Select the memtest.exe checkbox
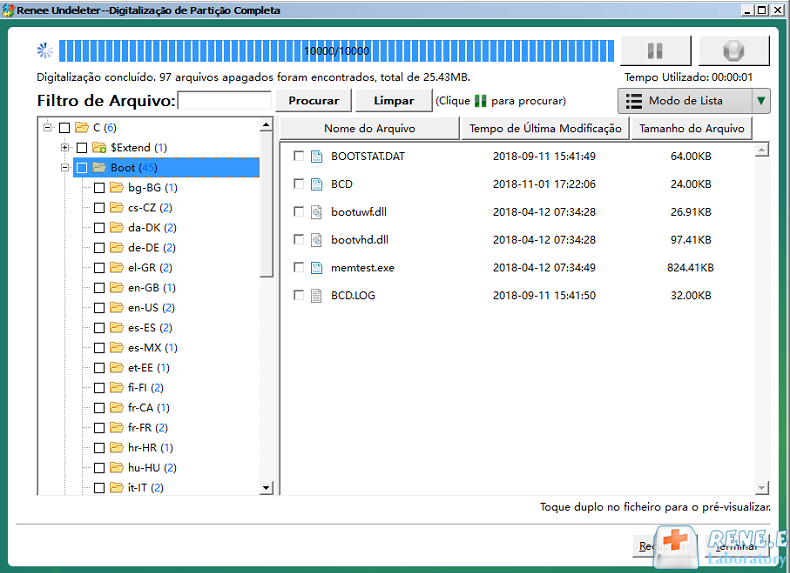 coord(299,267)
